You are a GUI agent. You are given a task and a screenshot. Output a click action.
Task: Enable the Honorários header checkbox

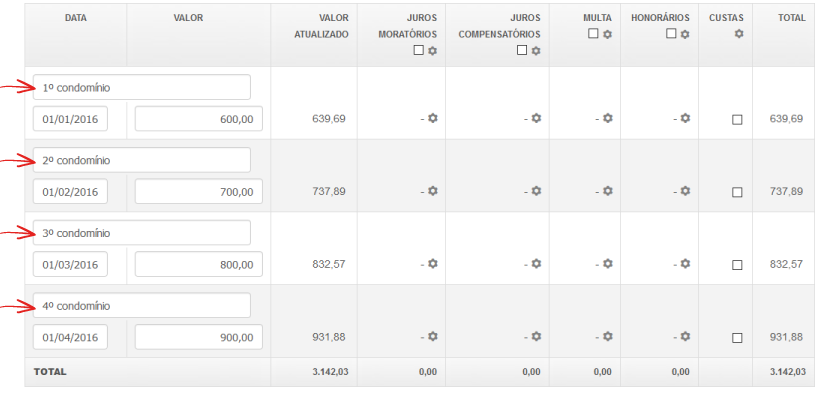[671, 33]
